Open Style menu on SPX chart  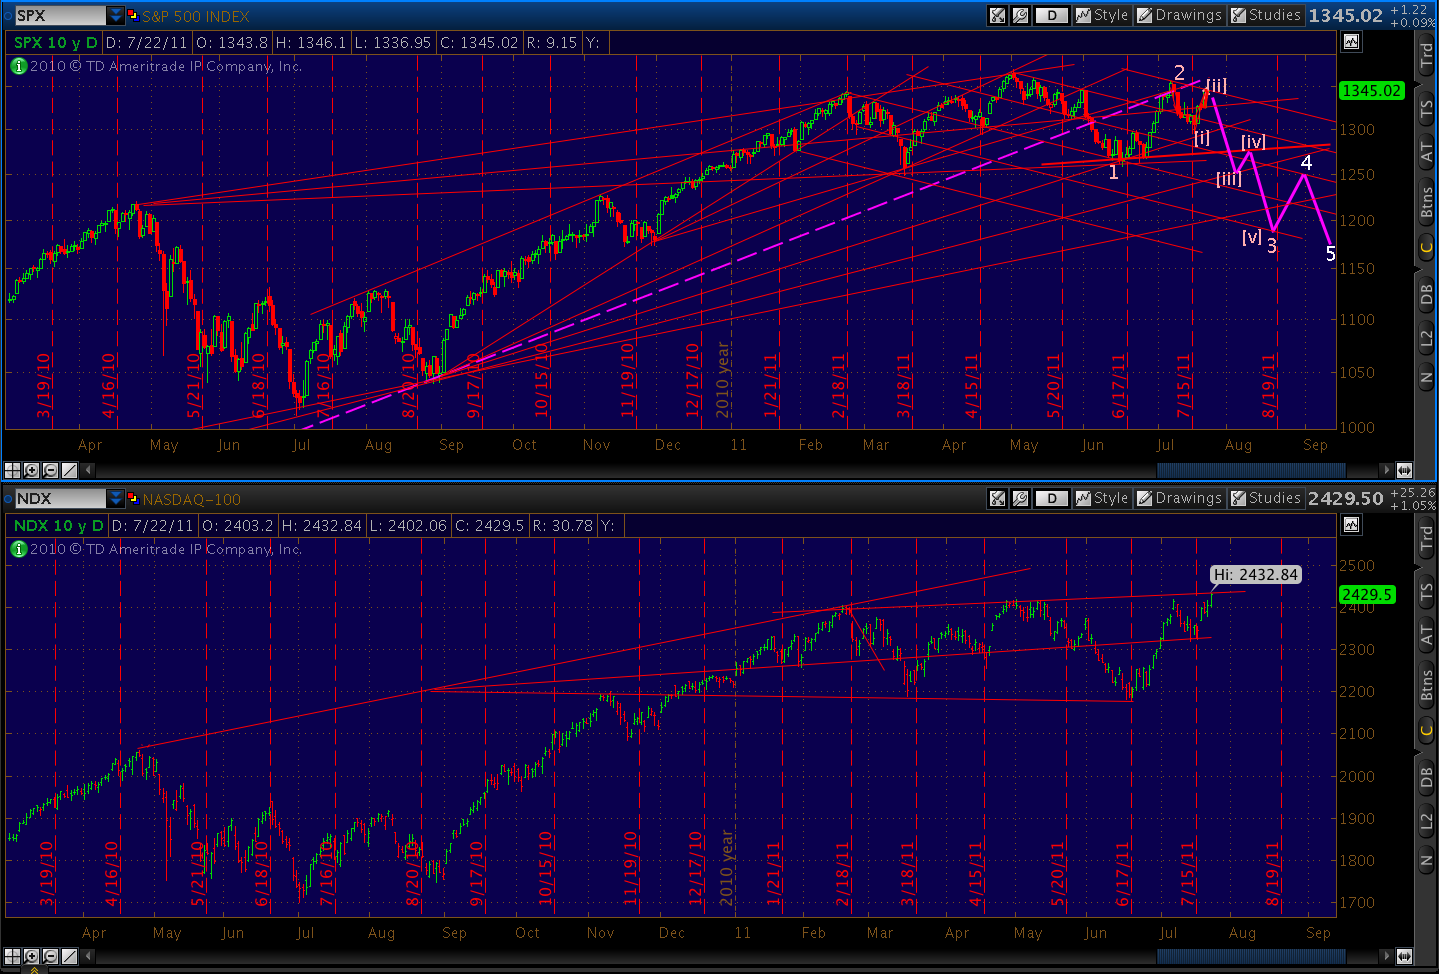pyautogui.click(x=1102, y=15)
